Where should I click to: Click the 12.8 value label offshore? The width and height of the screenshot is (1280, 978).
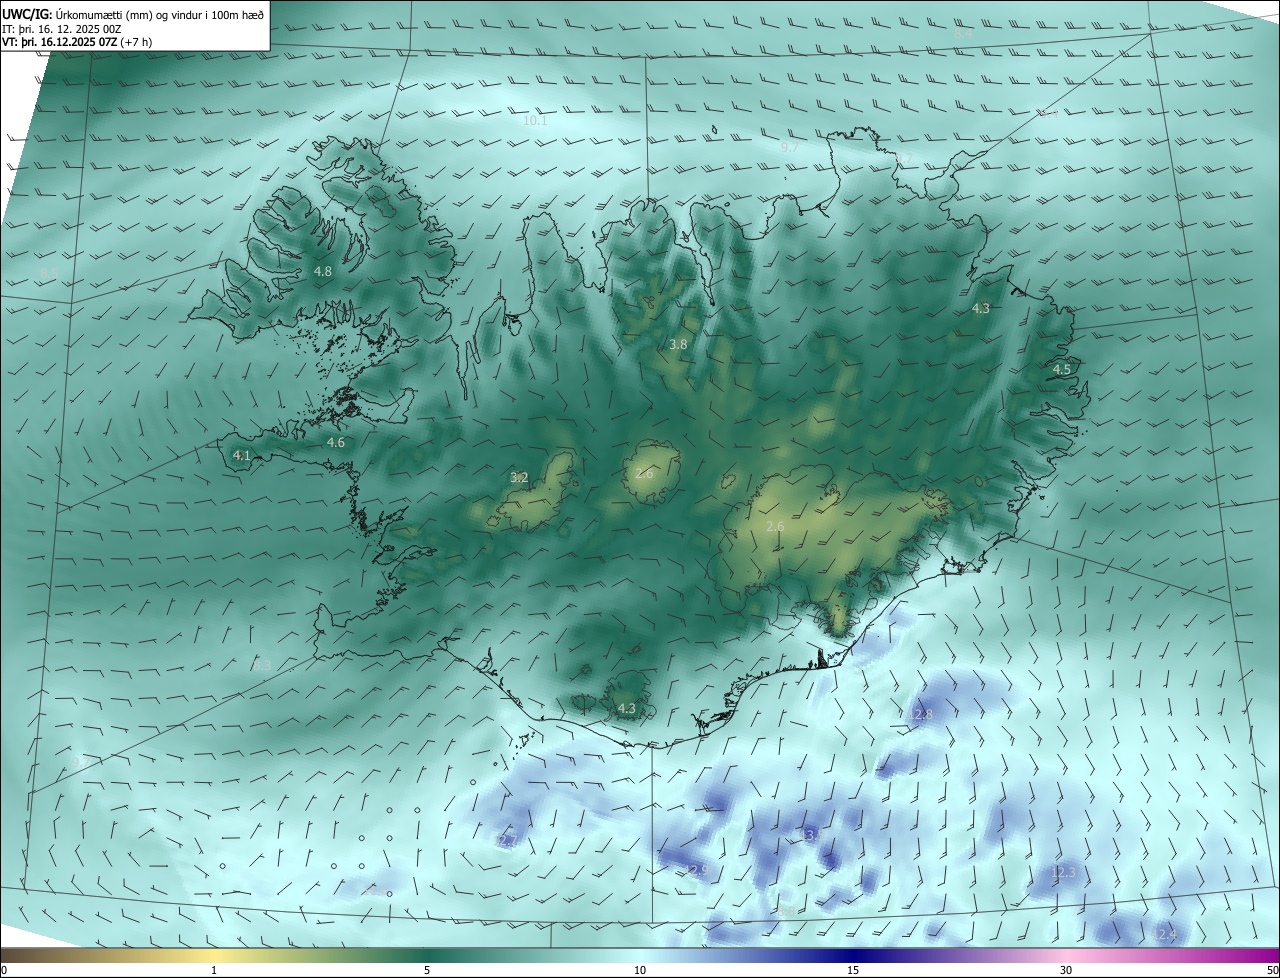(x=921, y=714)
